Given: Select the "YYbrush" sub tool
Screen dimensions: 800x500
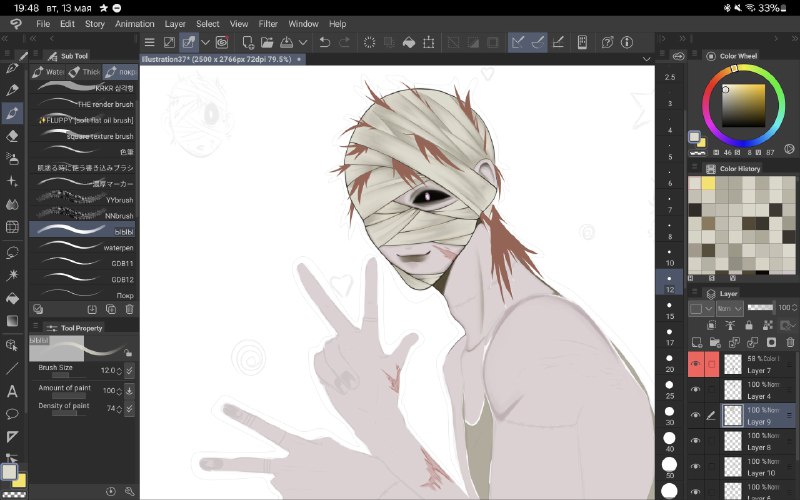Looking at the screenshot, I should click(83, 199).
